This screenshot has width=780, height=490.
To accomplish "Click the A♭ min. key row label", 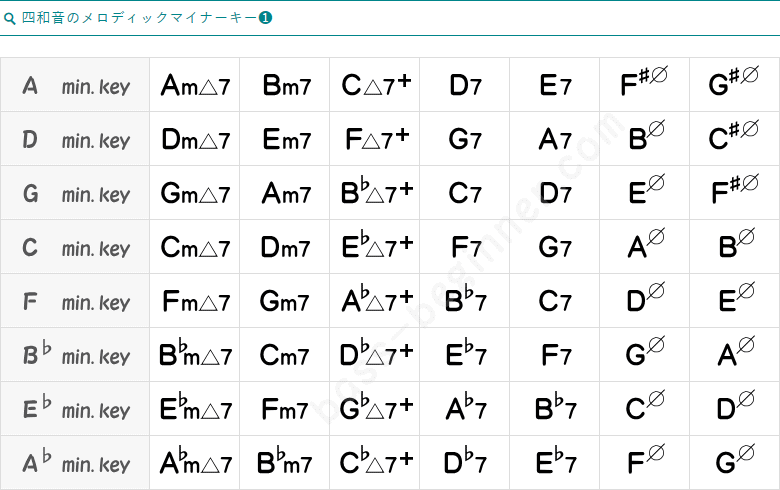I will pos(76,464).
